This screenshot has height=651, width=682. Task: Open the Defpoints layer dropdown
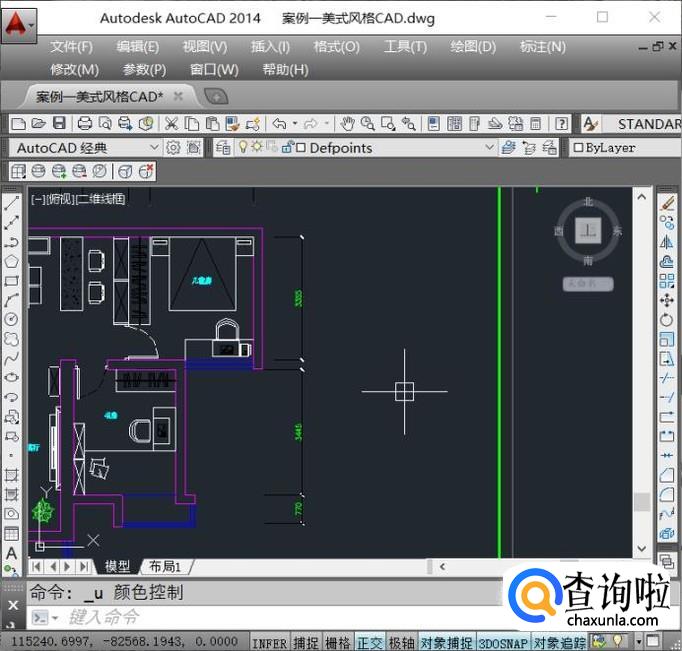point(489,147)
